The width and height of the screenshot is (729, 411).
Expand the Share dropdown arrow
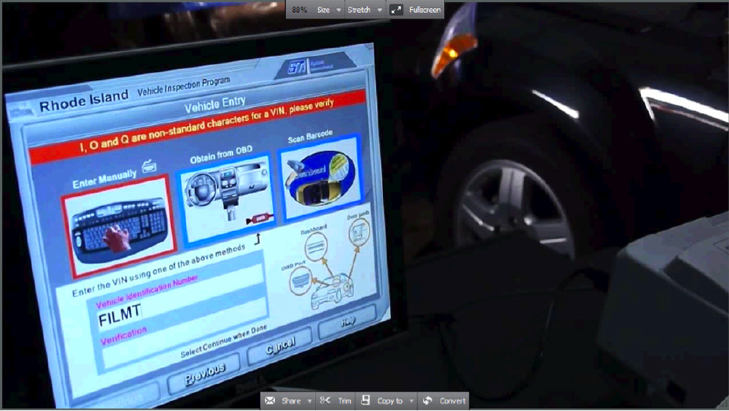[310, 401]
